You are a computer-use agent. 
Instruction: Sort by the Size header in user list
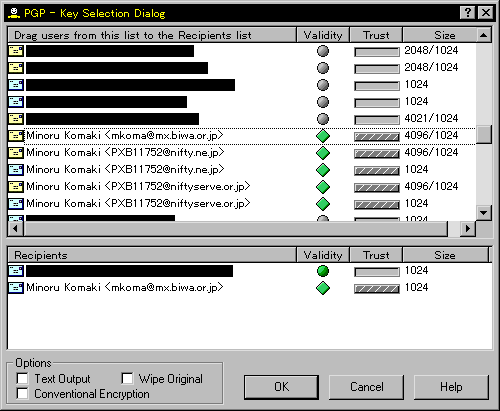pos(440,35)
